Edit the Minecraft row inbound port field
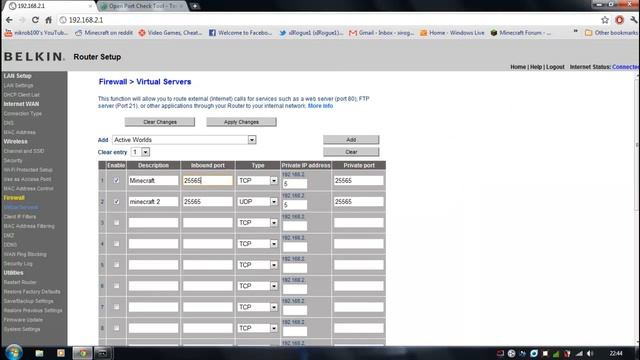640x360 pixels. pos(208,180)
